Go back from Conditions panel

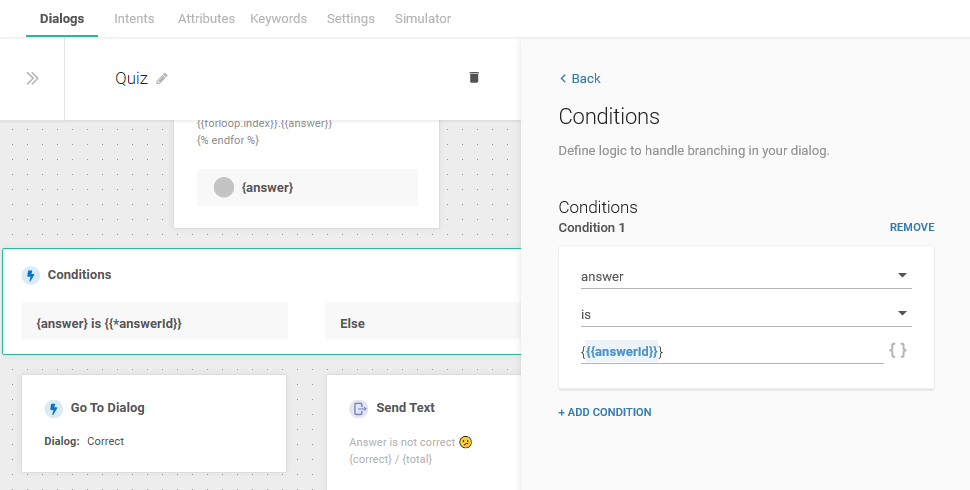[x=580, y=79]
